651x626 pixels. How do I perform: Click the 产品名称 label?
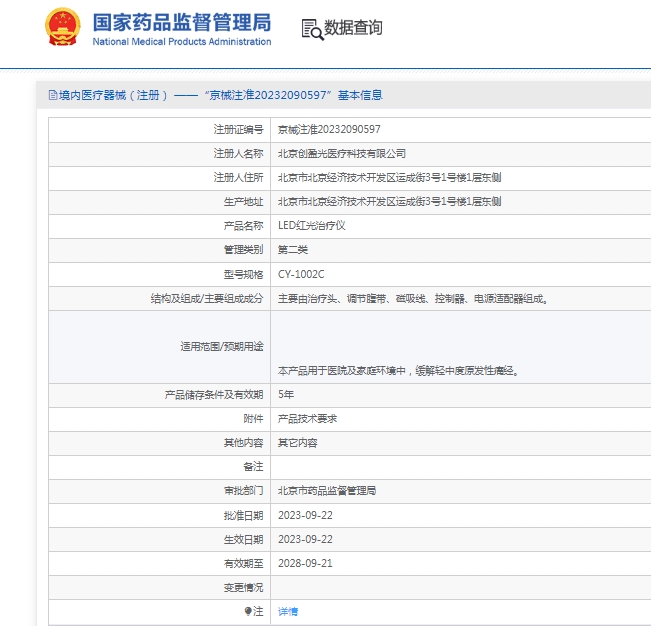243,226
